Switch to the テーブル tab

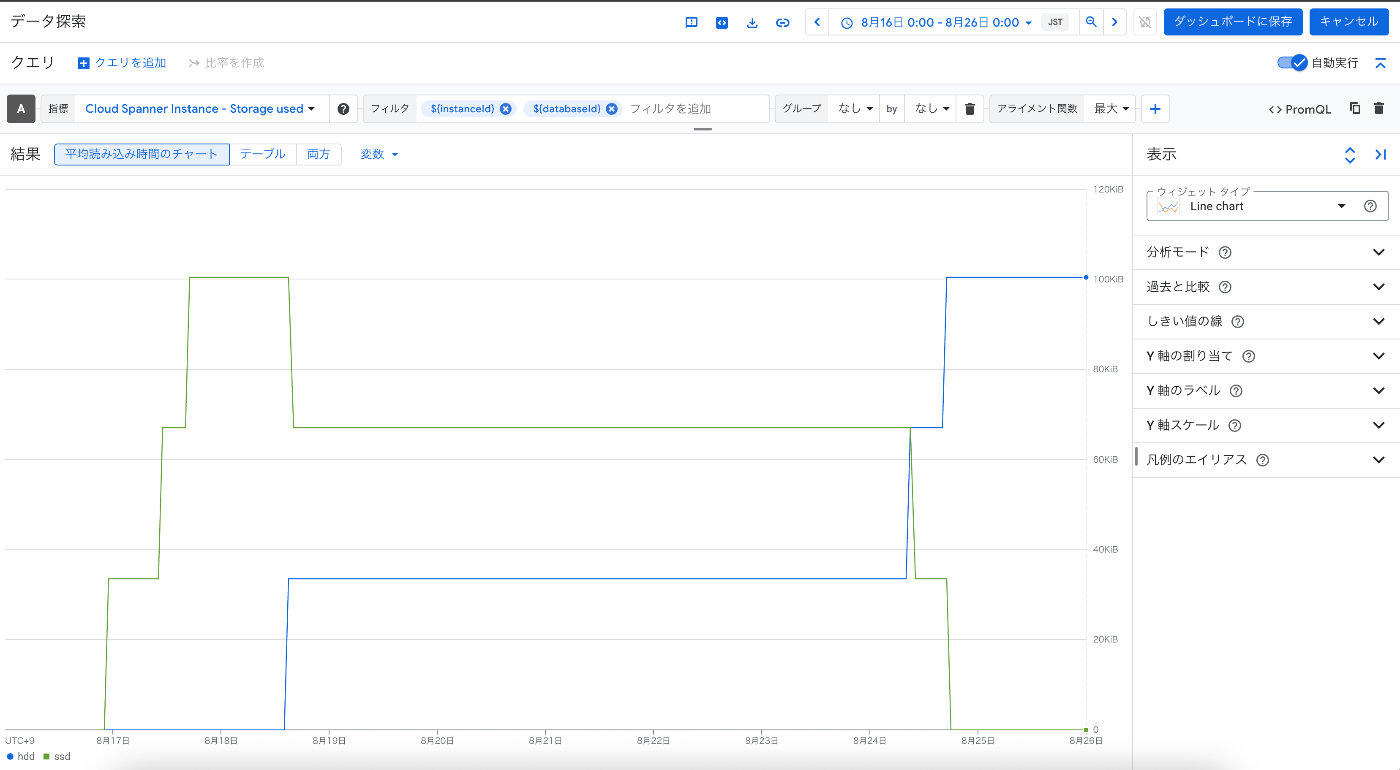tap(263, 154)
